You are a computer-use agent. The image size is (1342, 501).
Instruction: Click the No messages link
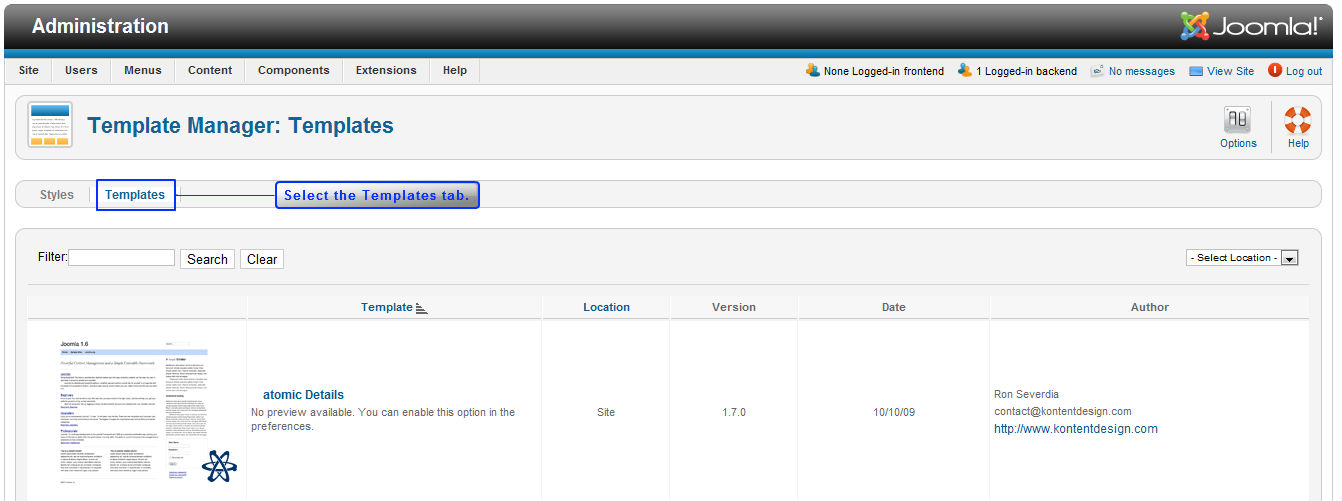1142,71
